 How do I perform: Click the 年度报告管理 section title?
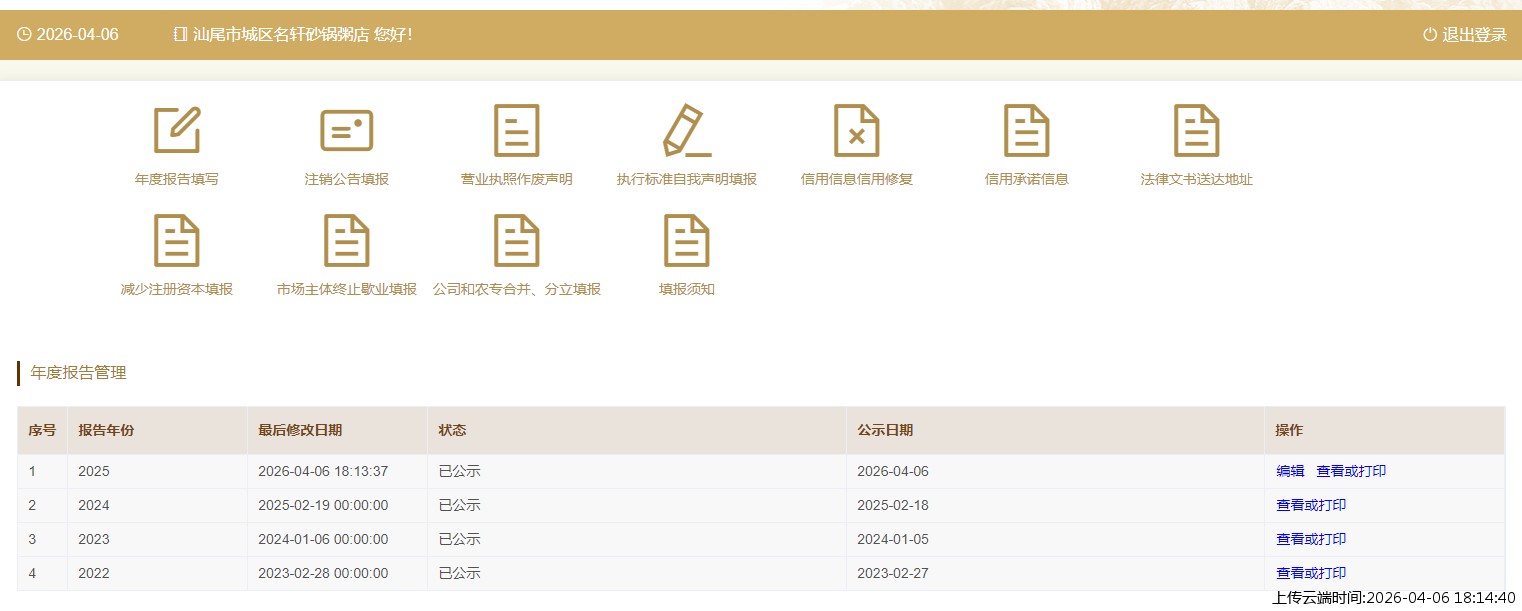tap(79, 373)
